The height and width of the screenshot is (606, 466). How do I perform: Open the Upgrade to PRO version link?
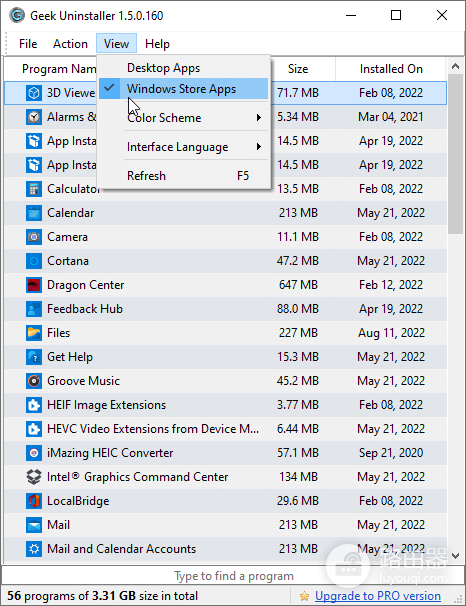(378, 596)
